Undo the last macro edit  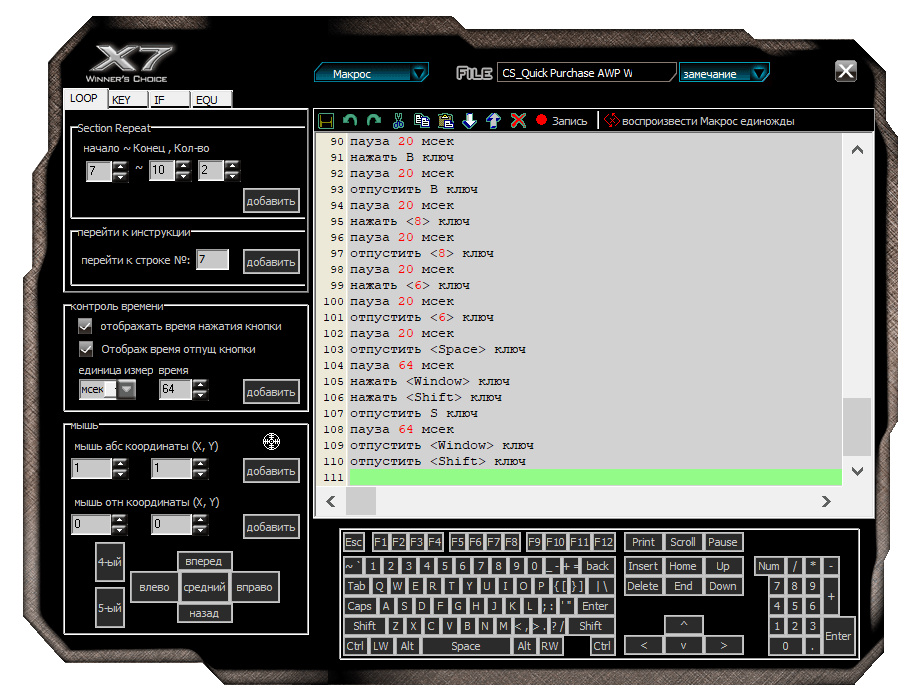pyautogui.click(x=350, y=121)
